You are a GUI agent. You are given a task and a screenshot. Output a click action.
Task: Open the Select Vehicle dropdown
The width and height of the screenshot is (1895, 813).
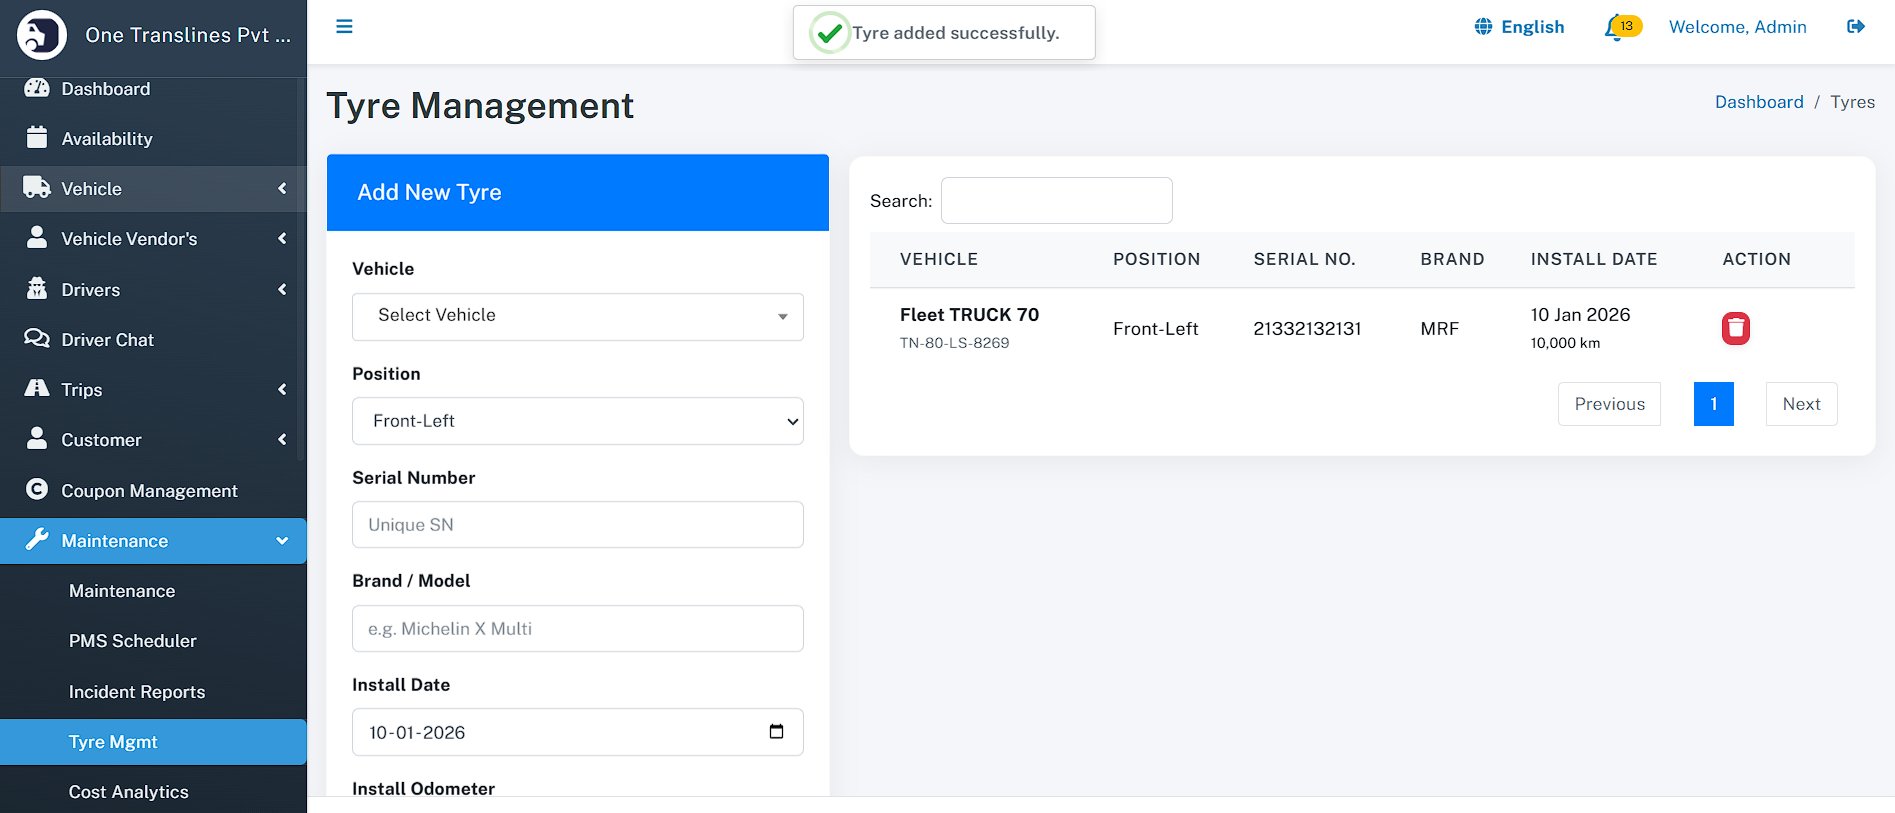[x=577, y=316]
